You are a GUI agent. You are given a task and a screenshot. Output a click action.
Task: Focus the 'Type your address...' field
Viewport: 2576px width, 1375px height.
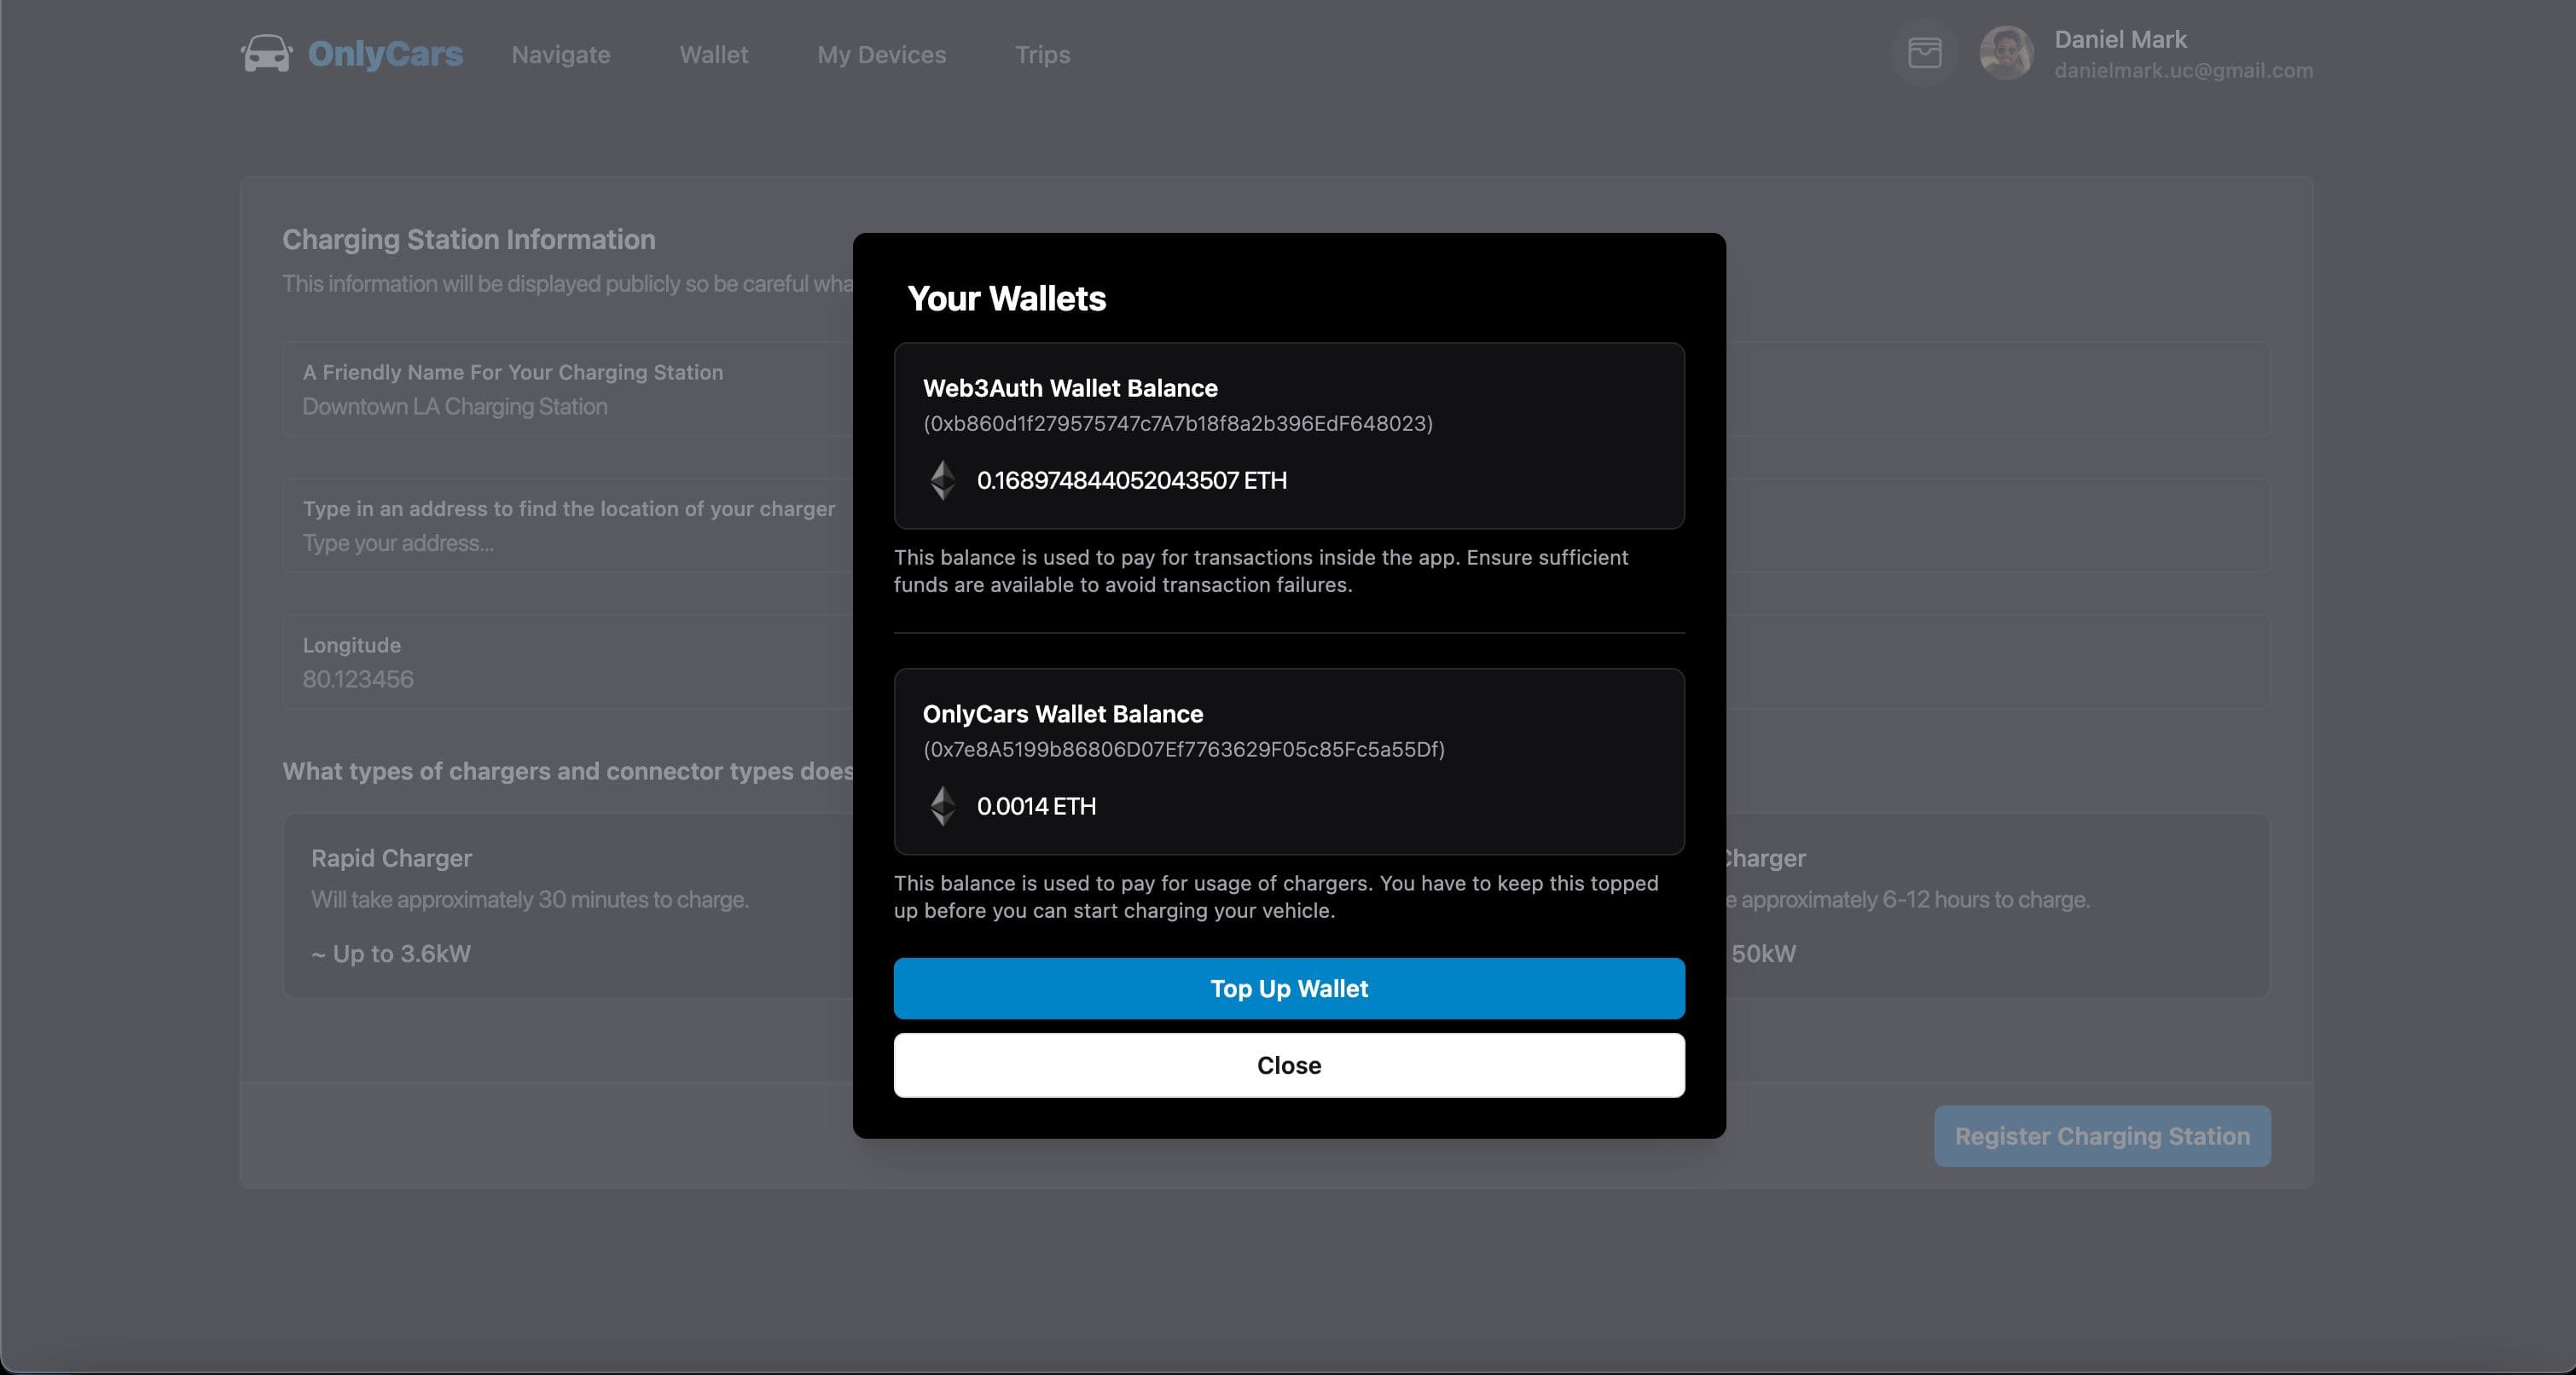tap(568, 526)
